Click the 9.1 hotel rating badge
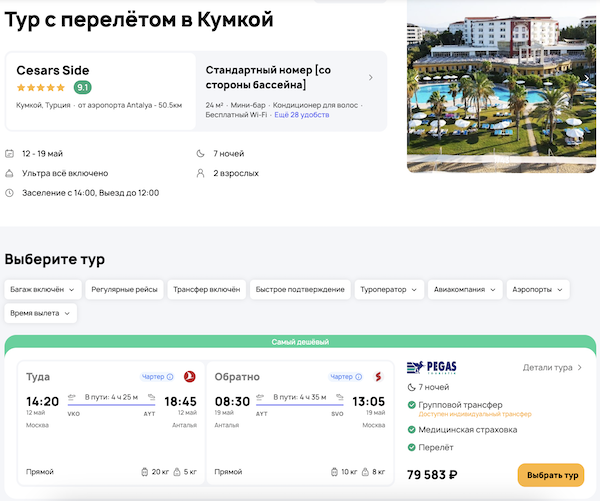 tap(83, 87)
